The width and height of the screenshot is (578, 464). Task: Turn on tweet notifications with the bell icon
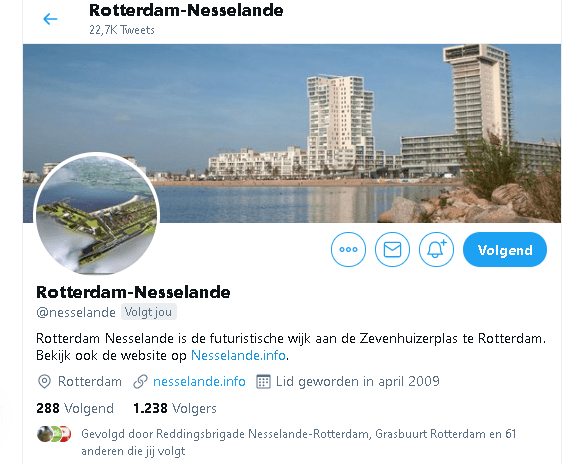436,250
